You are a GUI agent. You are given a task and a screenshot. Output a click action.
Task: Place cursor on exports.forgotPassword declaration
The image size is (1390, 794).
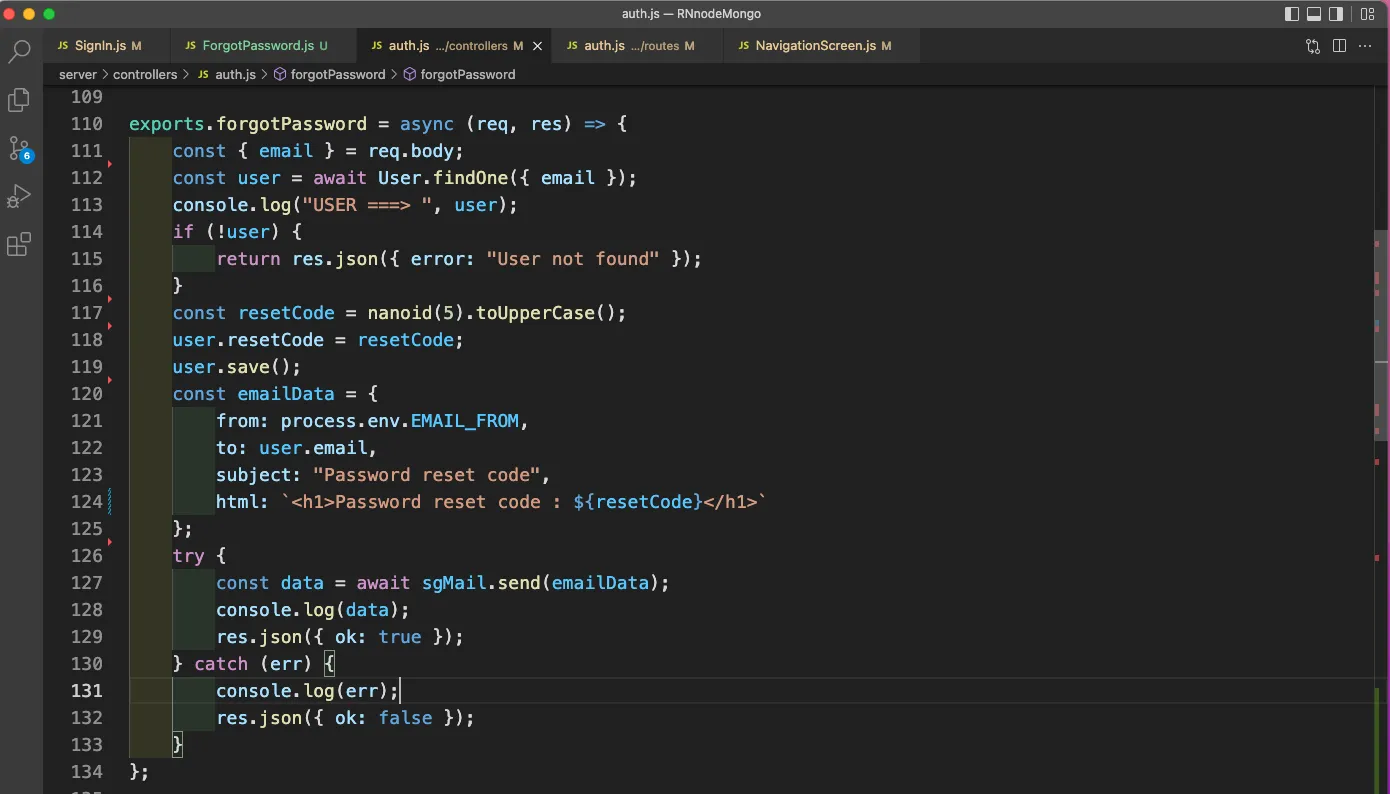[248, 124]
